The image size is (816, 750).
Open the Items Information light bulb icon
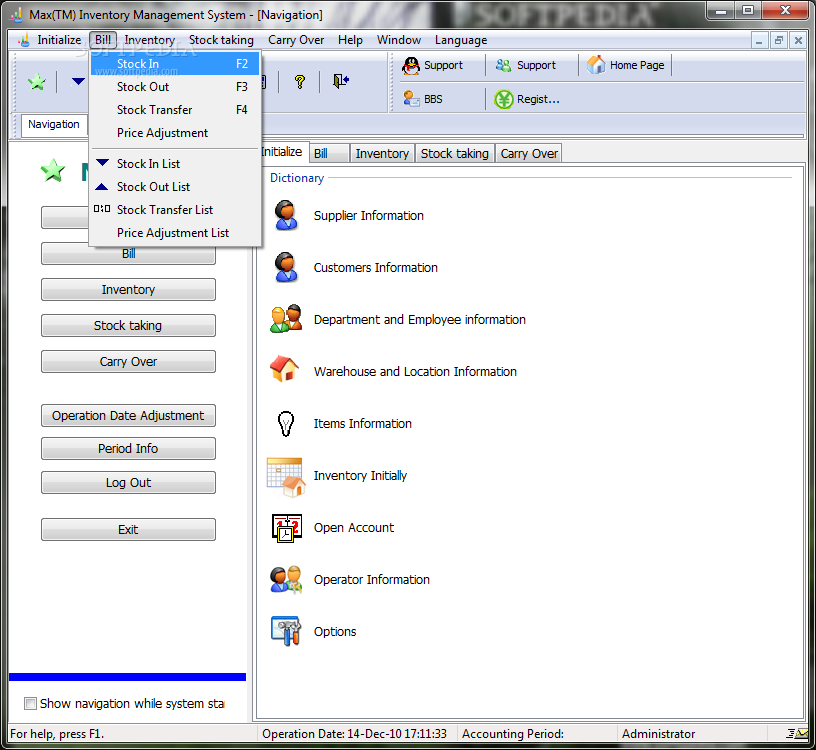286,423
